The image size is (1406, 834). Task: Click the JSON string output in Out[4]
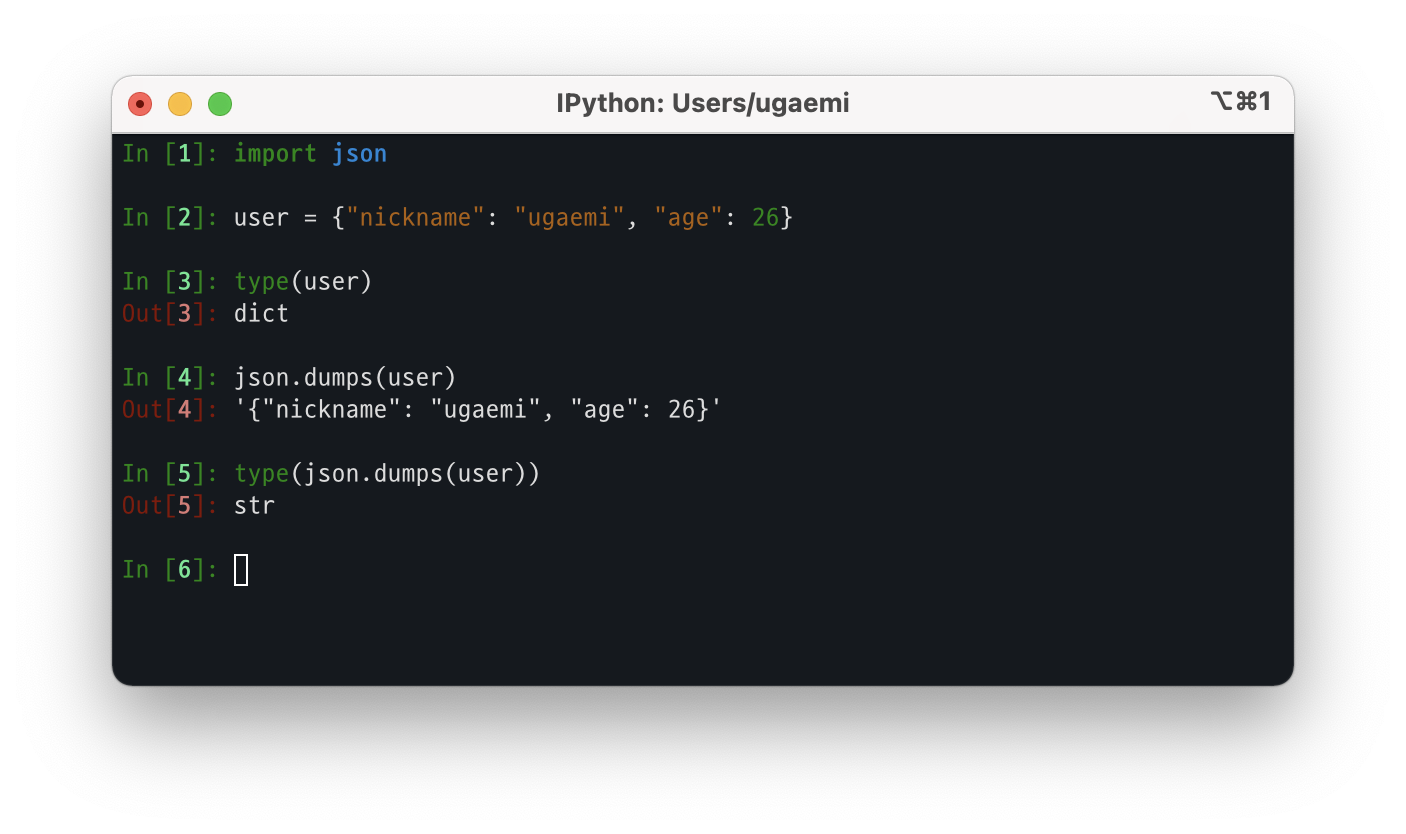click(478, 410)
